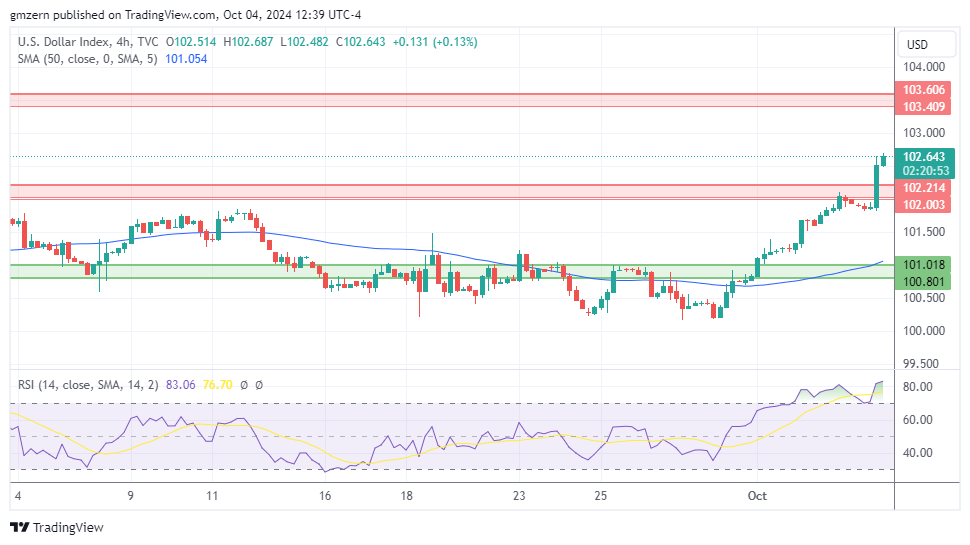Click the low price L102.482
Image resolution: width=970 pixels, height=545 pixels.
(x=304, y=42)
